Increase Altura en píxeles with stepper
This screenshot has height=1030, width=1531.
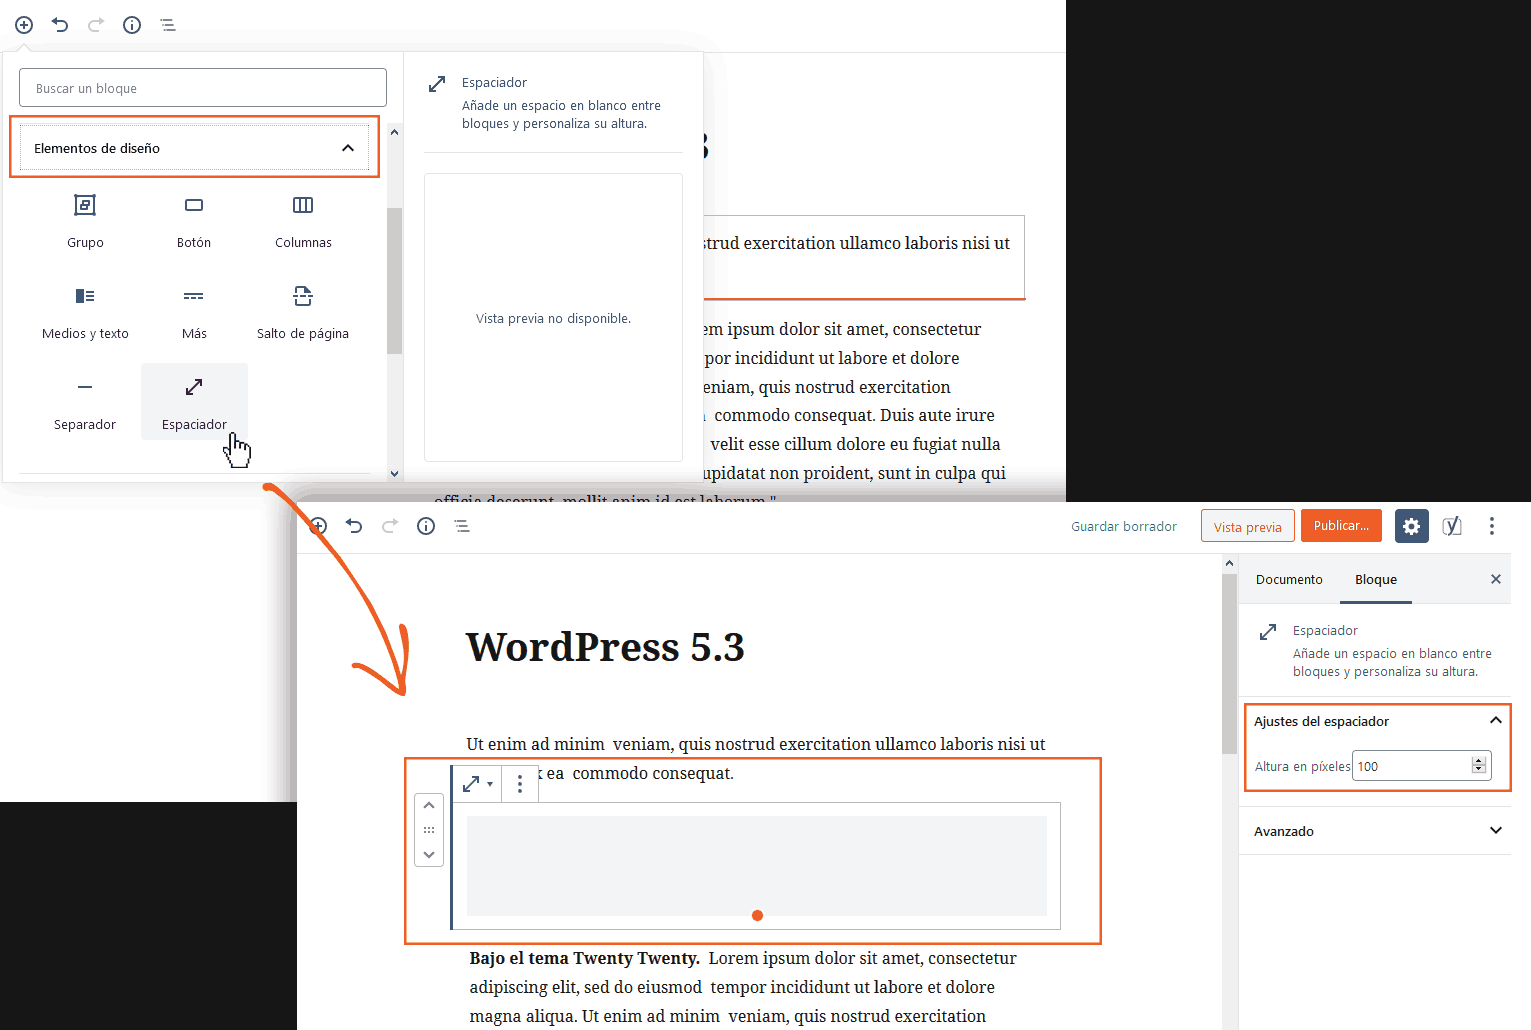pos(1479,762)
